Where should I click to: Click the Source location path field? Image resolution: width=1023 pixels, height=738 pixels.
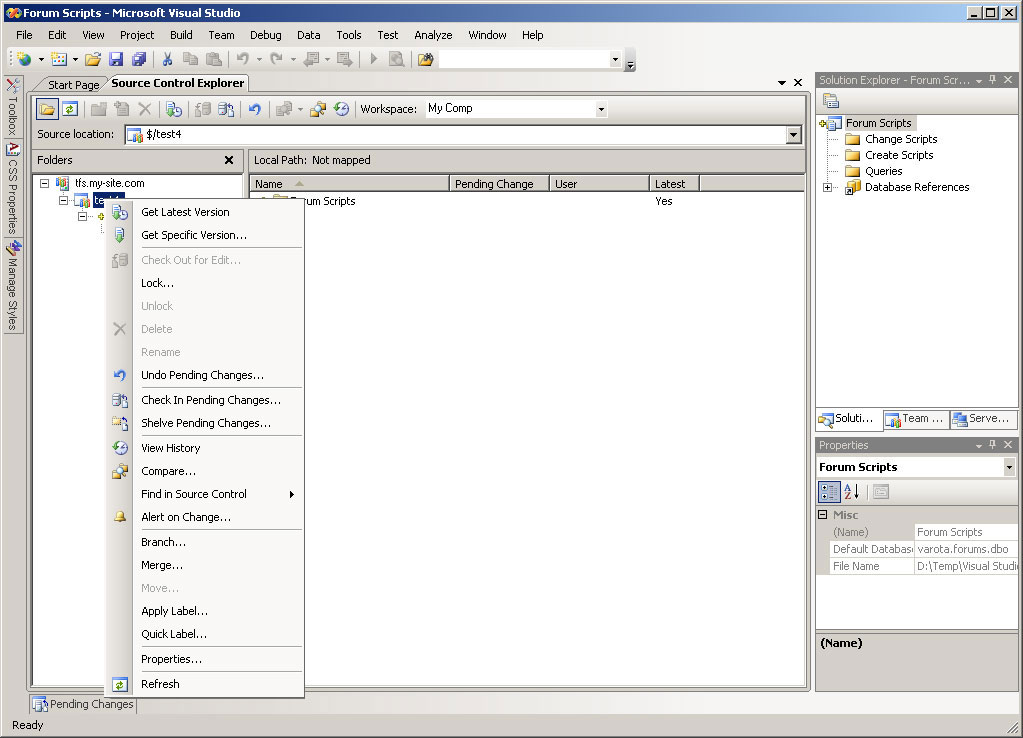point(455,135)
